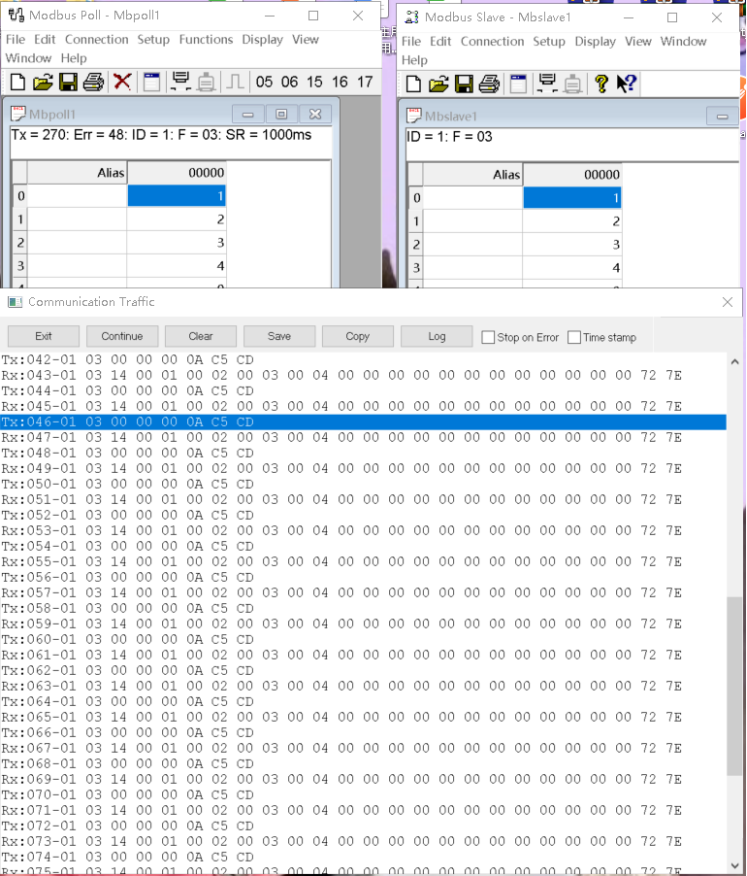Image resolution: width=747 pixels, height=876 pixels.
Task: Click the Log button
Action: click(x=437, y=336)
